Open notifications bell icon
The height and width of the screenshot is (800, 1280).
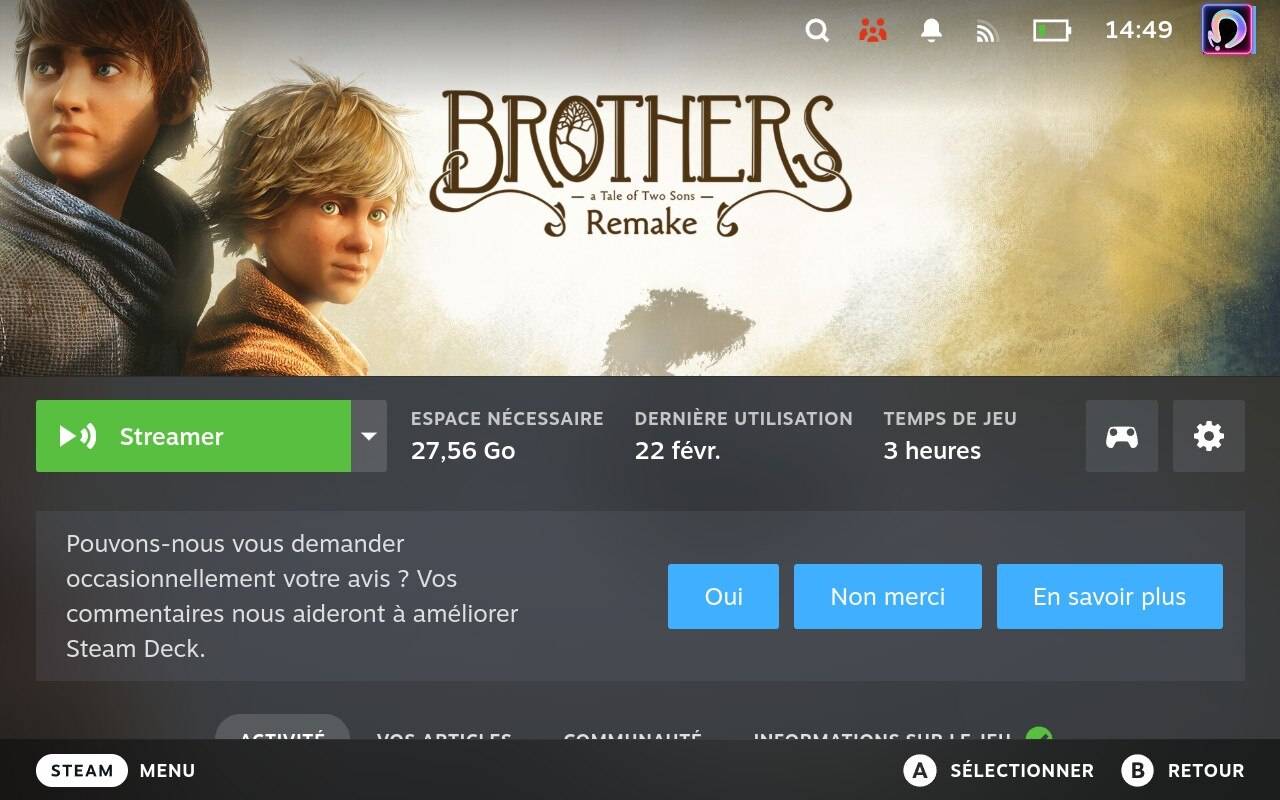coord(931,30)
